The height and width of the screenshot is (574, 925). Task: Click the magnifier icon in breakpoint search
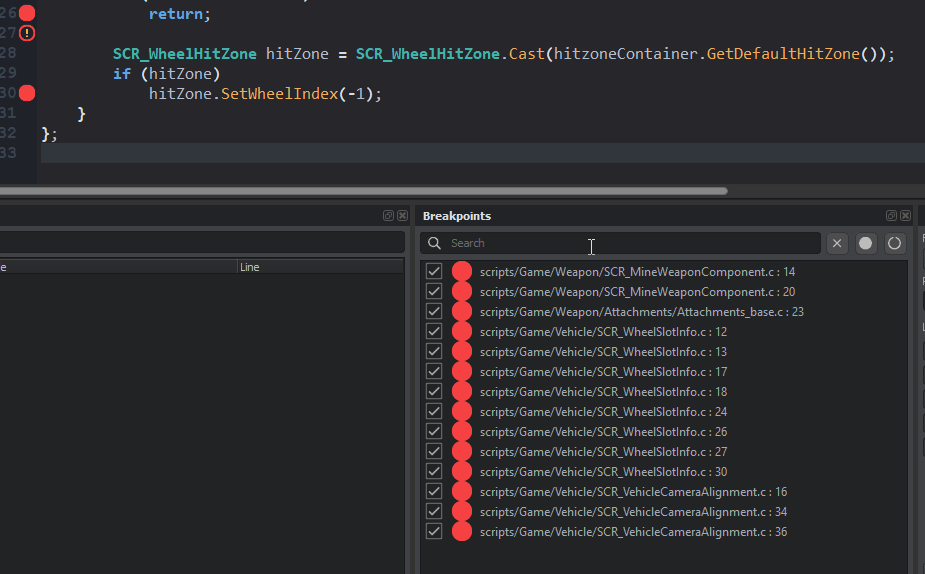(x=435, y=243)
